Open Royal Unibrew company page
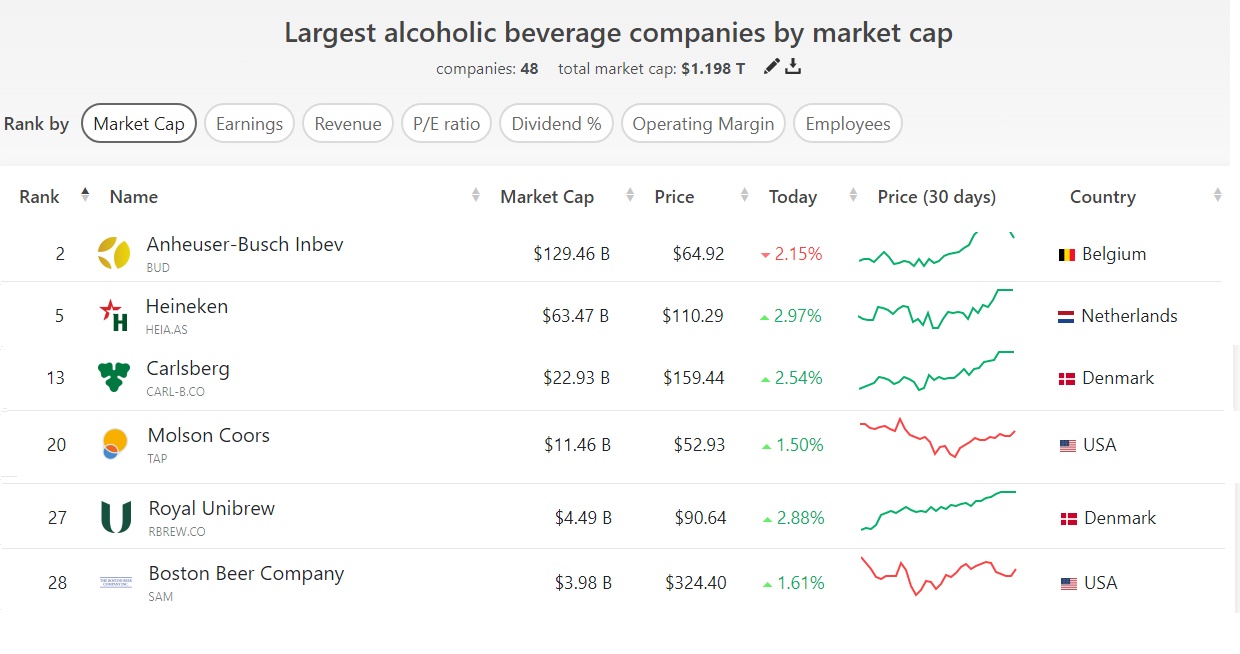The image size is (1240, 654). click(x=212, y=508)
